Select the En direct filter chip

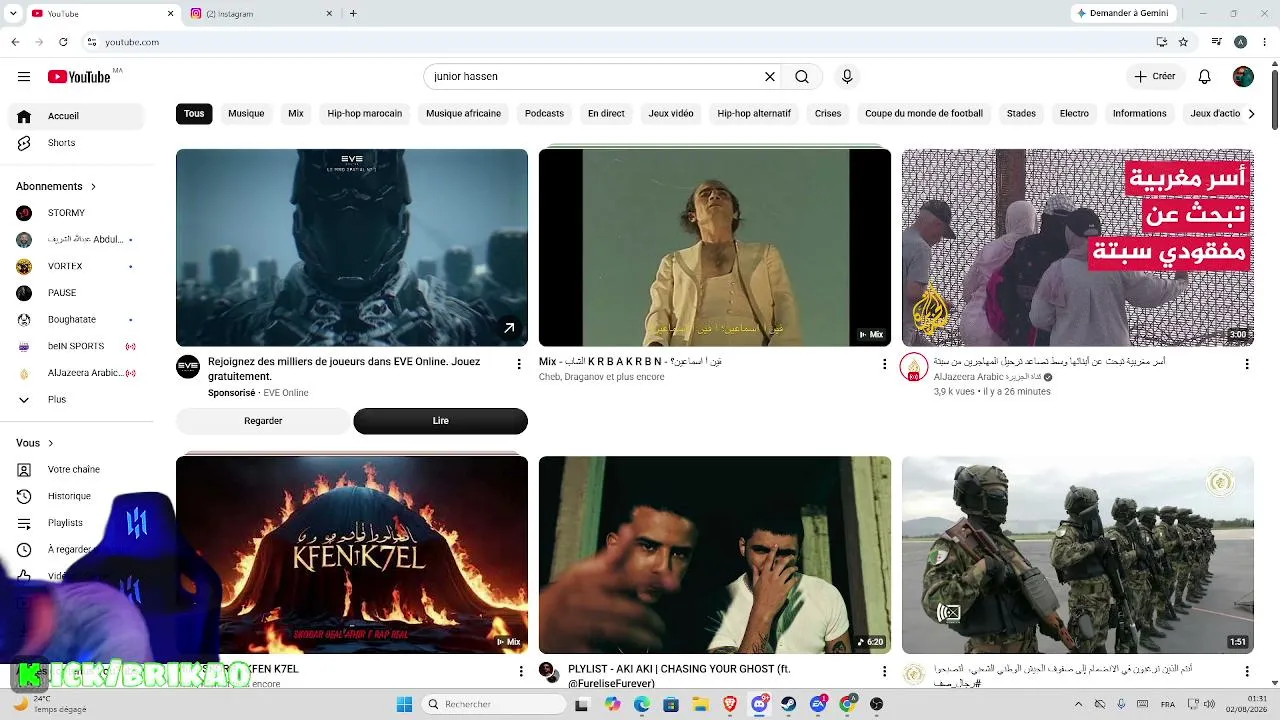[x=606, y=114]
